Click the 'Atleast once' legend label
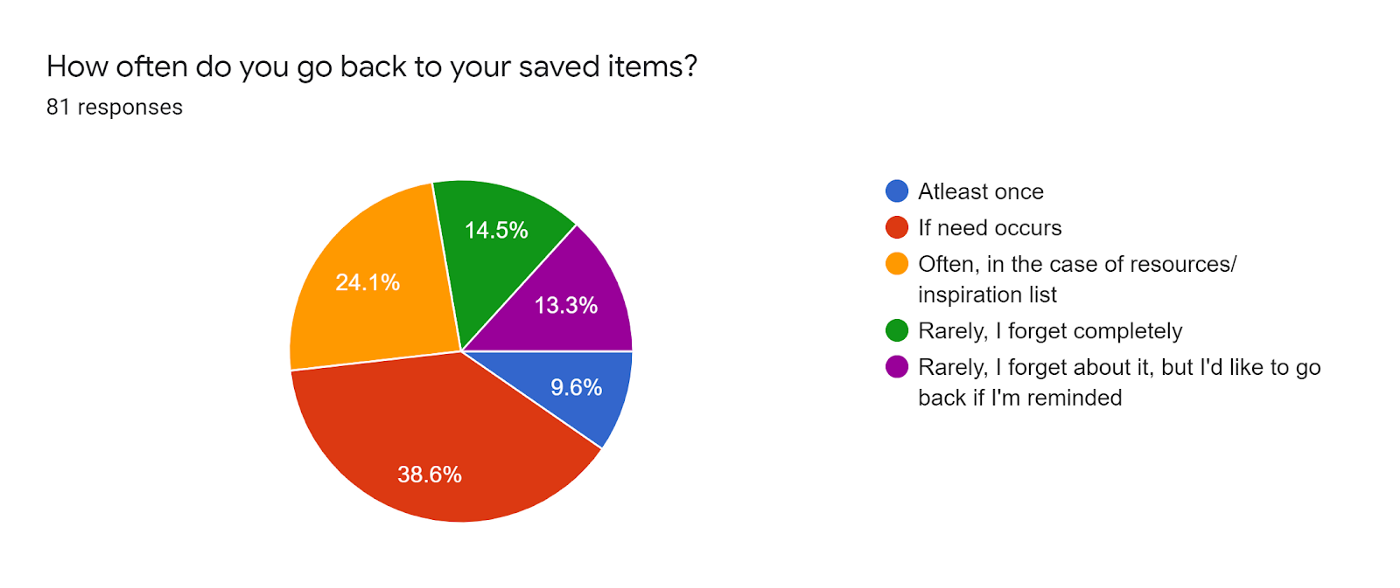 point(980,192)
